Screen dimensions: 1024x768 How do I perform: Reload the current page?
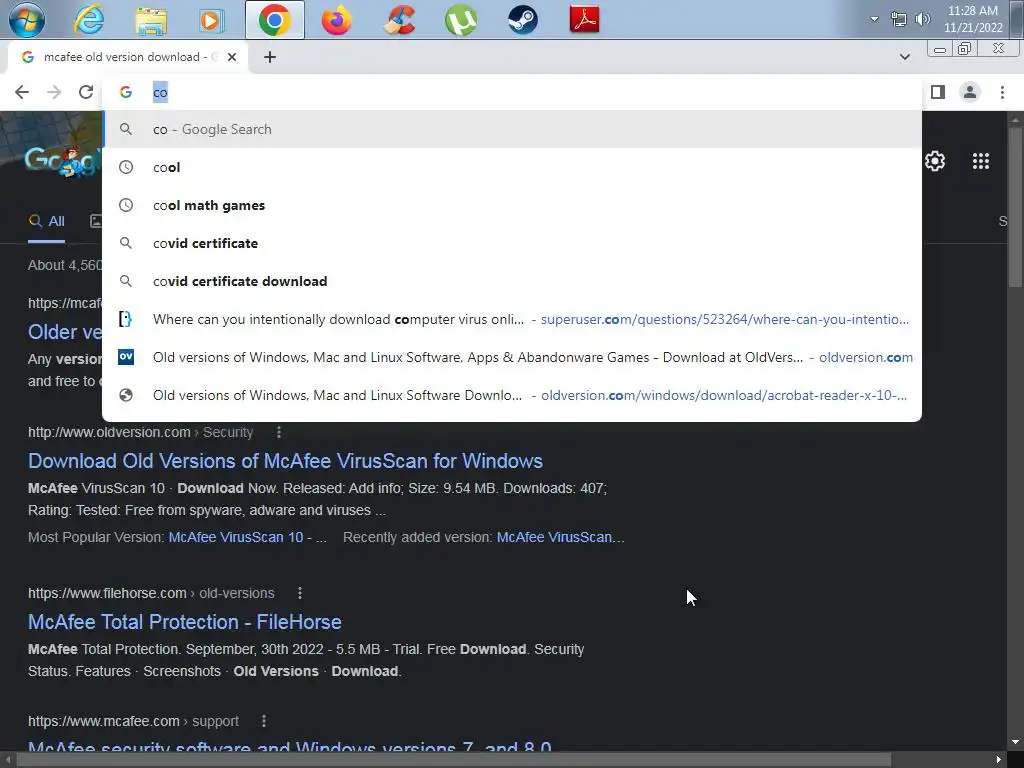(86, 92)
